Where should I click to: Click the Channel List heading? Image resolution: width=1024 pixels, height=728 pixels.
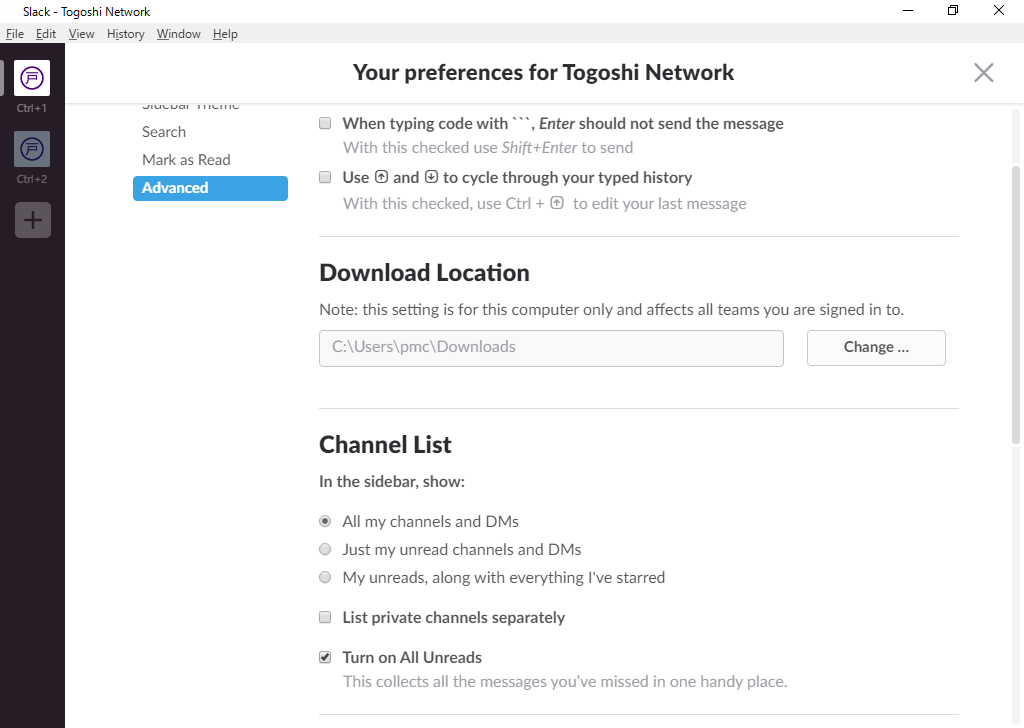[385, 445]
